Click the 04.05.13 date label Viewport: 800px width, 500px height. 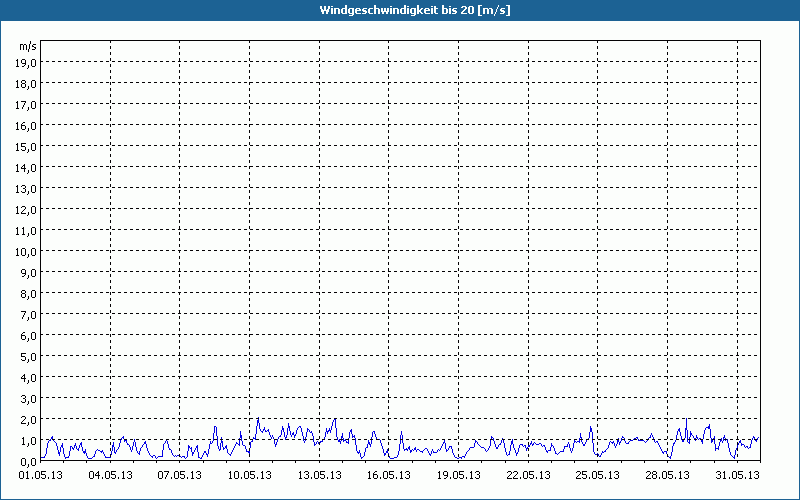coord(110,475)
